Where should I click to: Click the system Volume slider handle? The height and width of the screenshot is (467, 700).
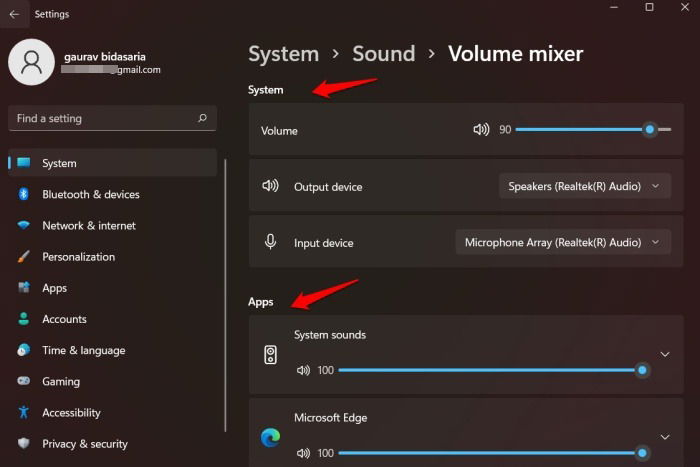click(650, 129)
